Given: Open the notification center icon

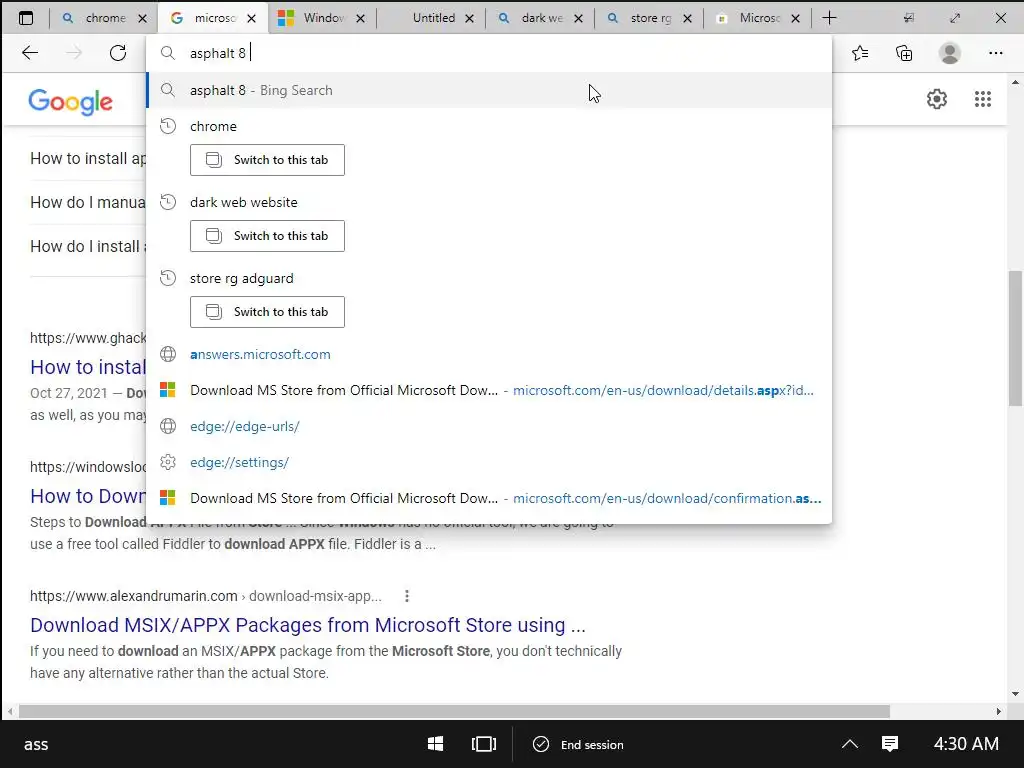Looking at the screenshot, I should [890, 744].
